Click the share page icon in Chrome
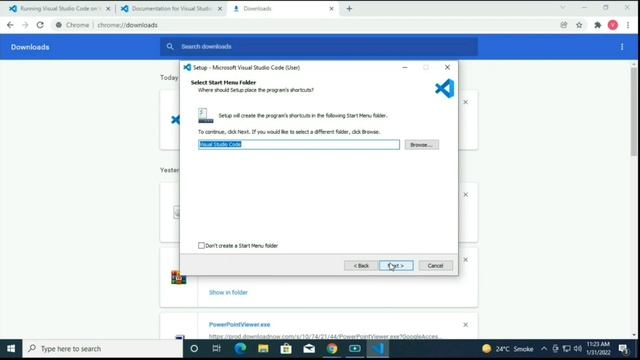This screenshot has width=640, height=360. (564, 25)
